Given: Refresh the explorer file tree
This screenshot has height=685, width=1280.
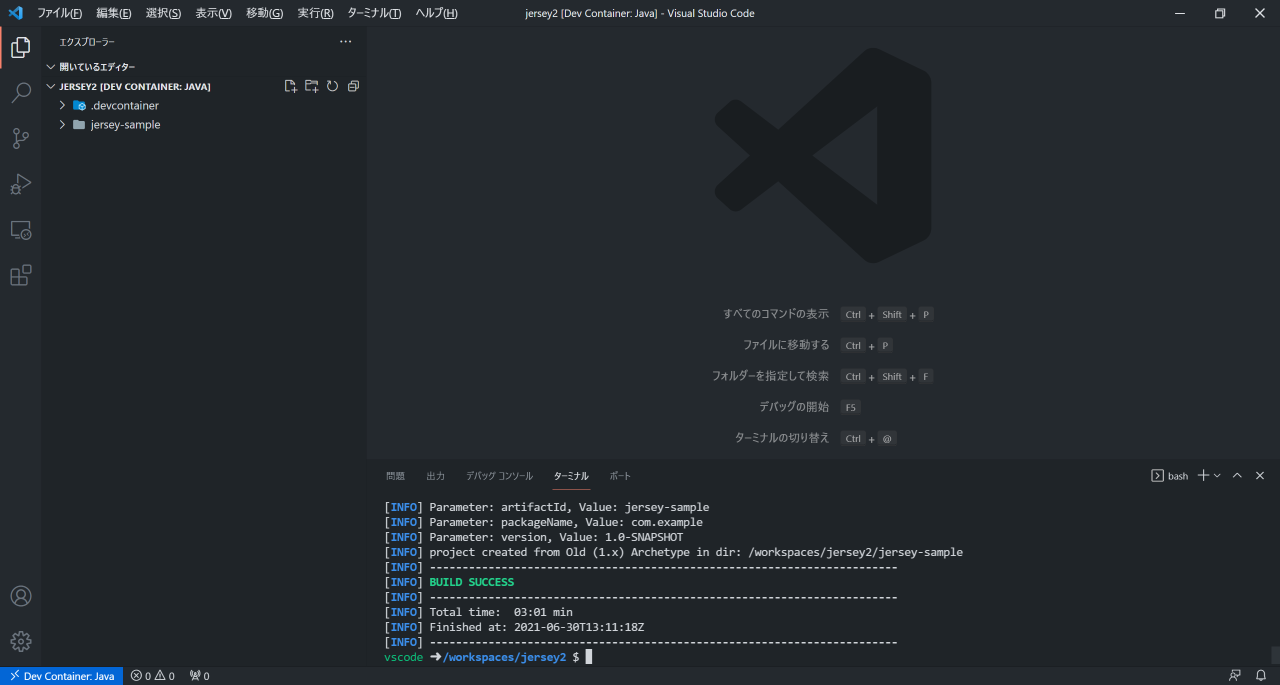Looking at the screenshot, I should (x=332, y=86).
